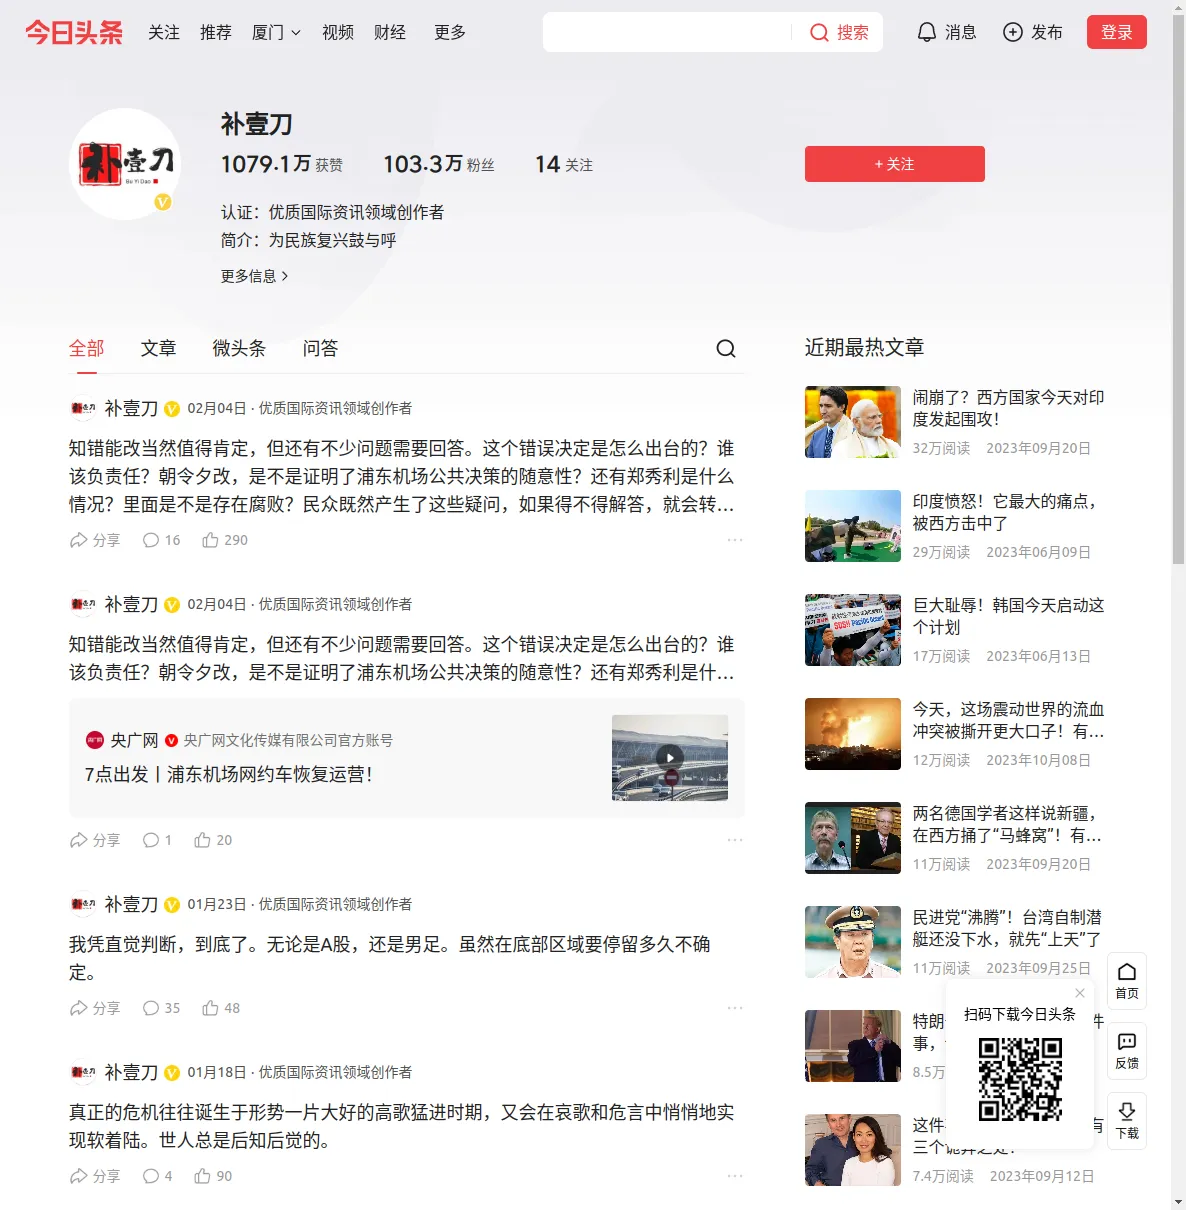Open post text beginning 真正的危机往往诞生于
The image size is (1186, 1210).
point(402,1126)
